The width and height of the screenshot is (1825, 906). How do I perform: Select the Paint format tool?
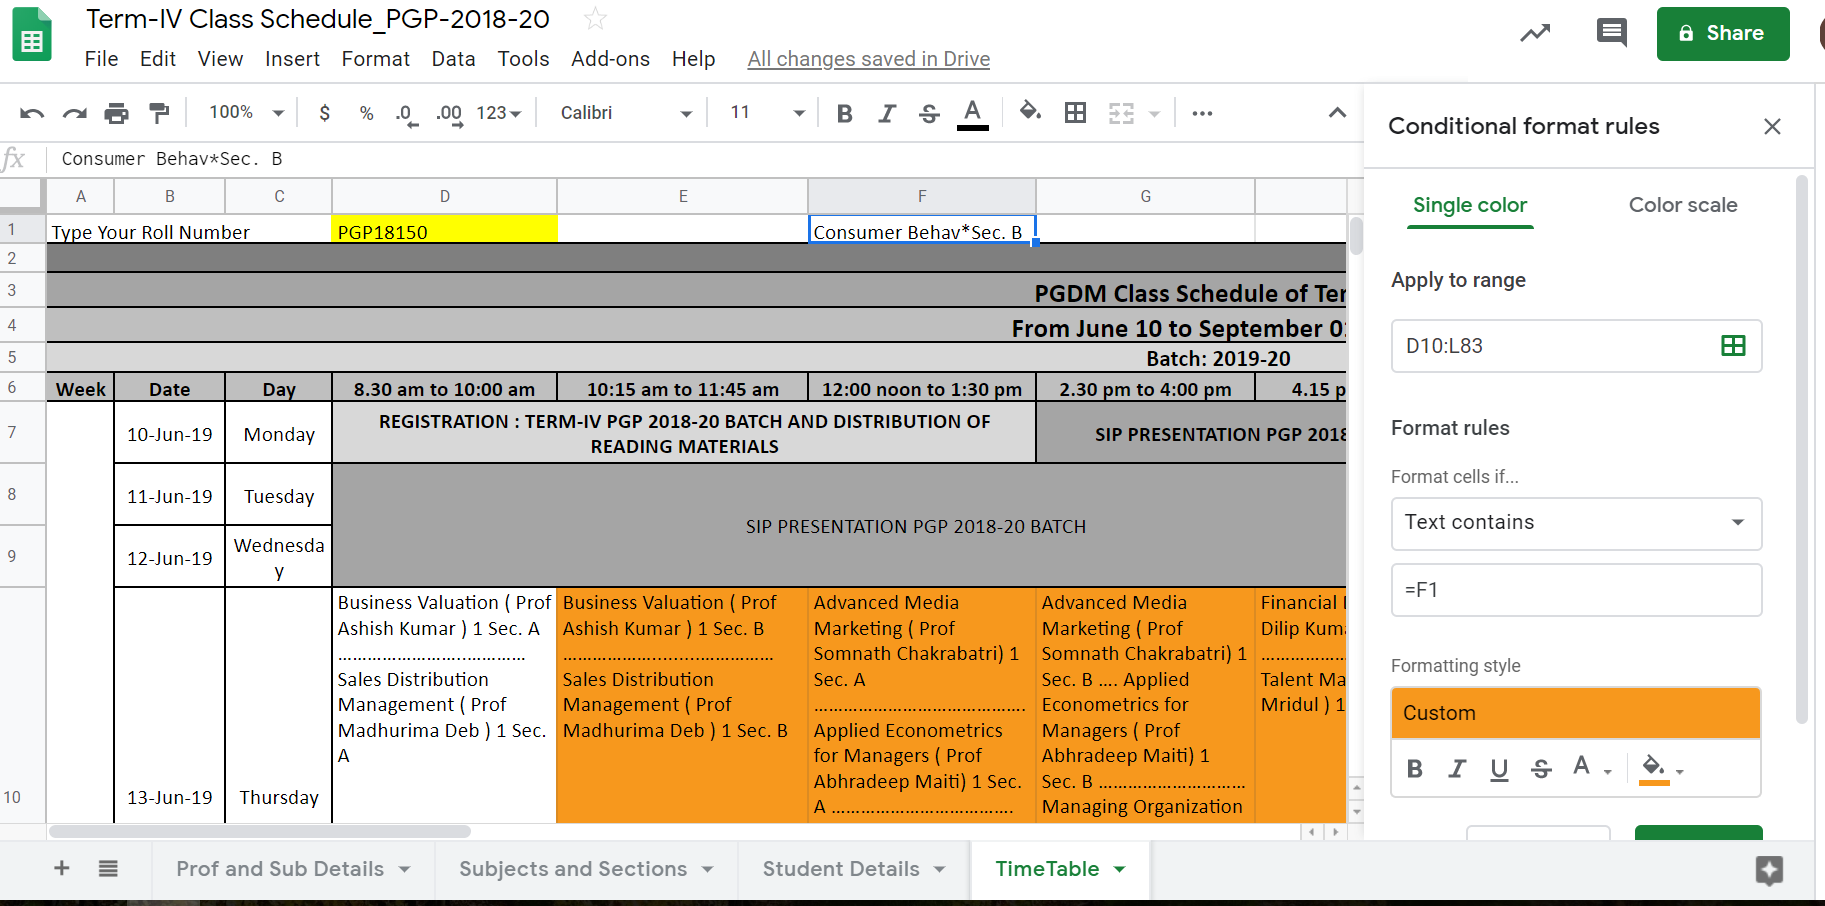[x=159, y=113]
